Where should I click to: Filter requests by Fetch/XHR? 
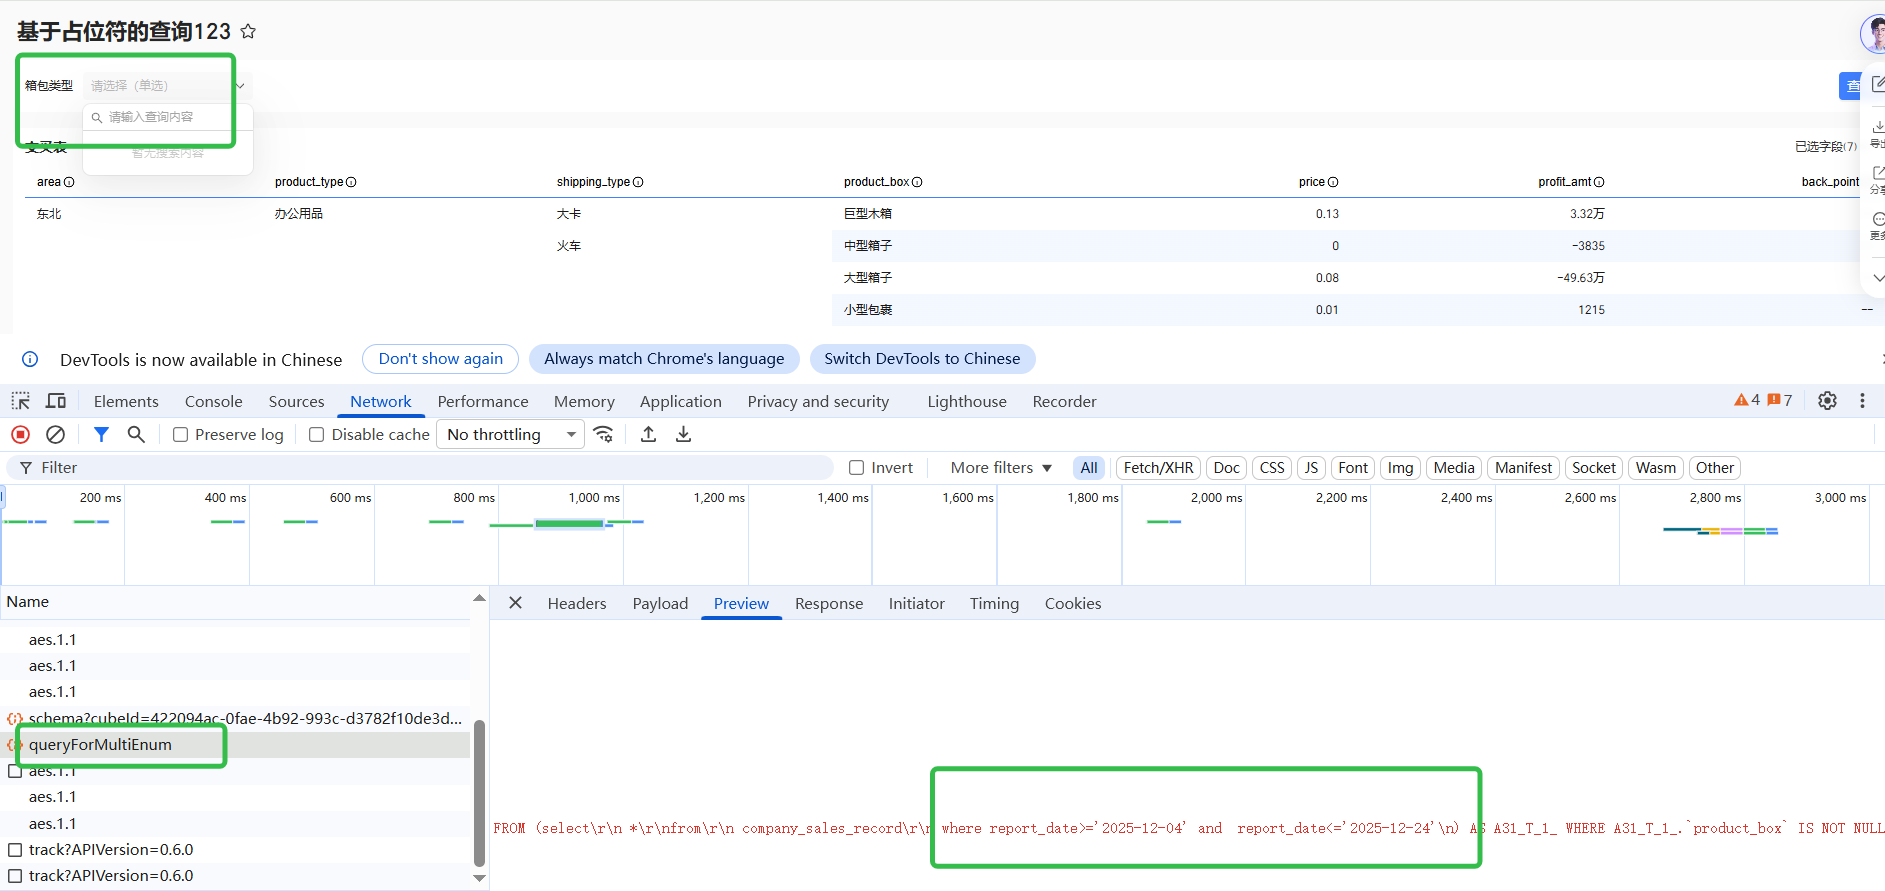click(1158, 468)
